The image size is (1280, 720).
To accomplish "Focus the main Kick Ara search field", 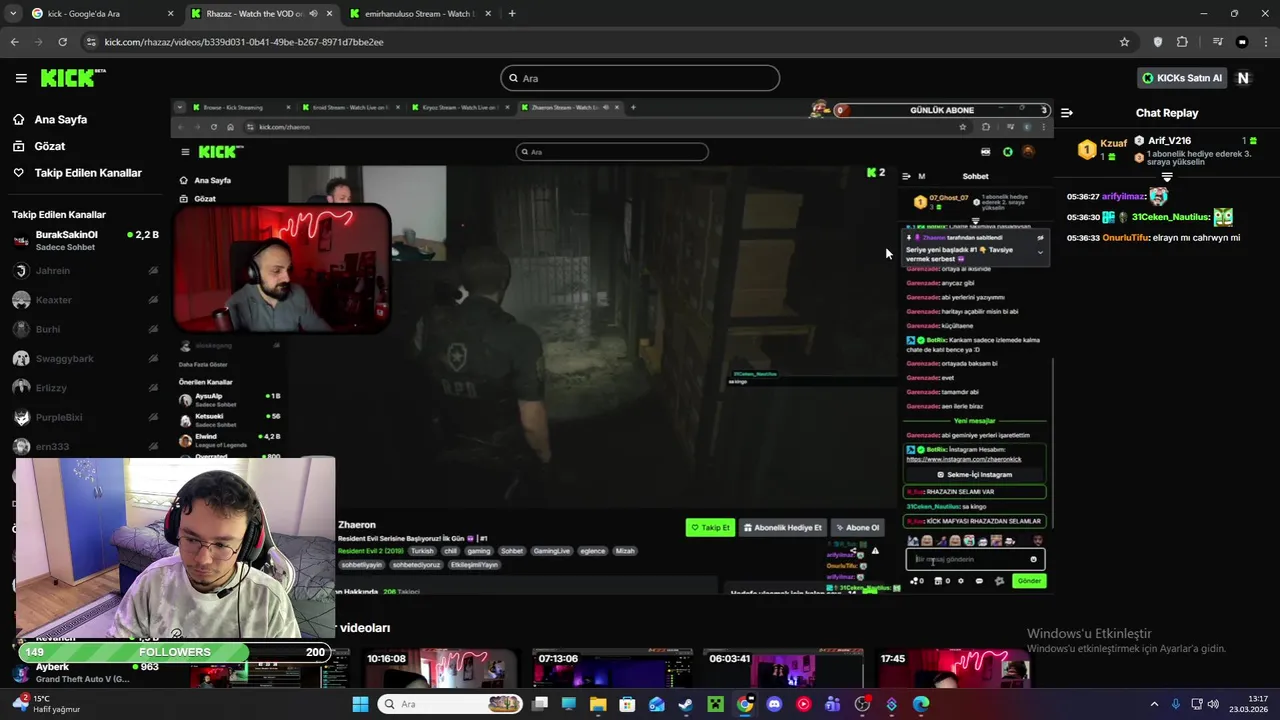I will (x=640, y=78).
